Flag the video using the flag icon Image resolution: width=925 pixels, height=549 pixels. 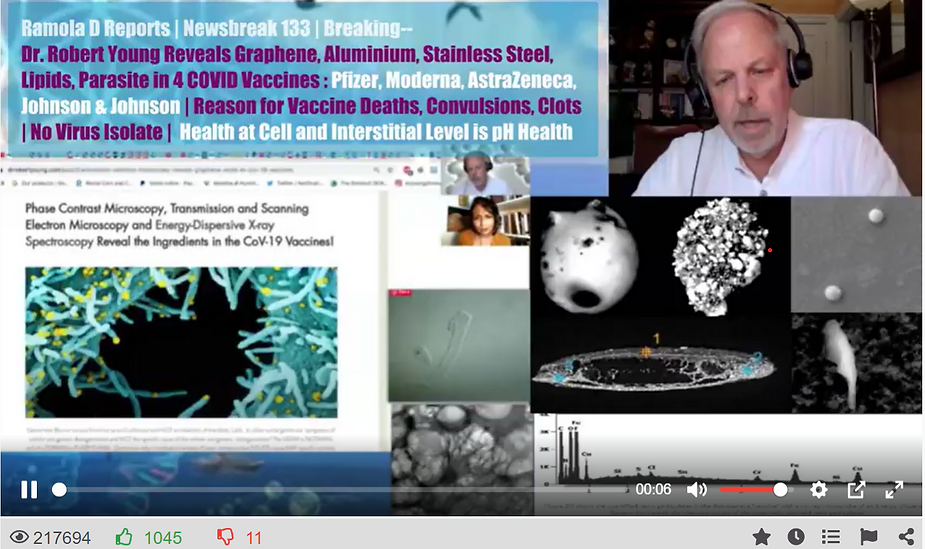[868, 537]
